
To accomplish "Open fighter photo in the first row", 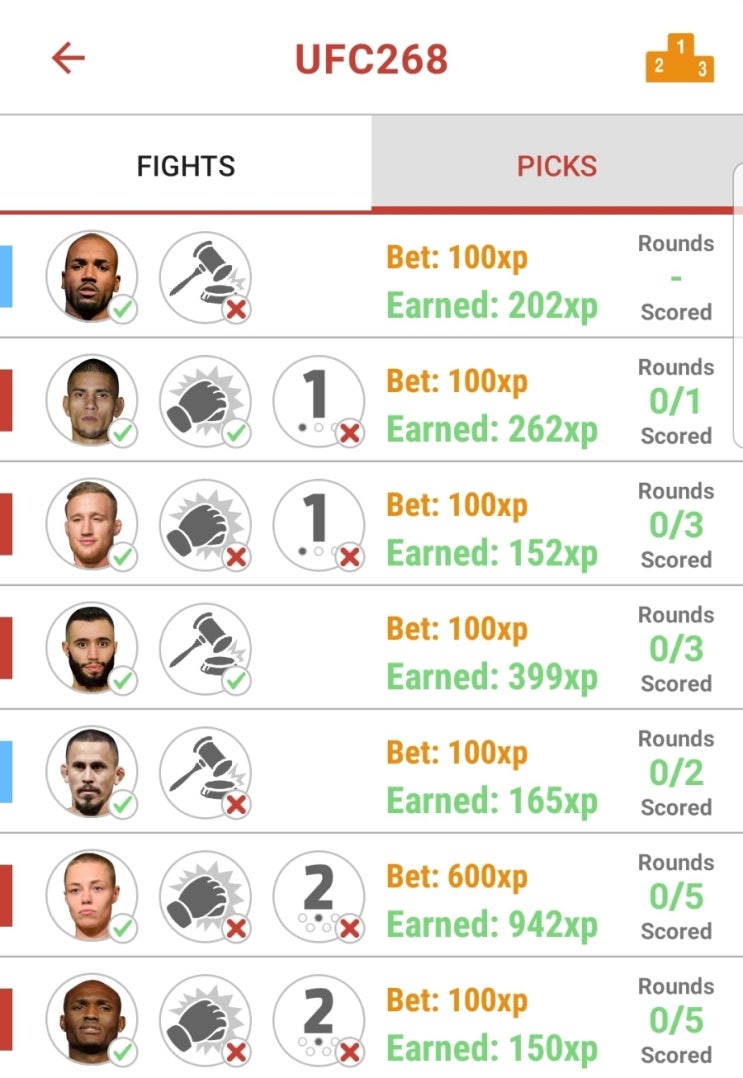I will click(x=91, y=277).
